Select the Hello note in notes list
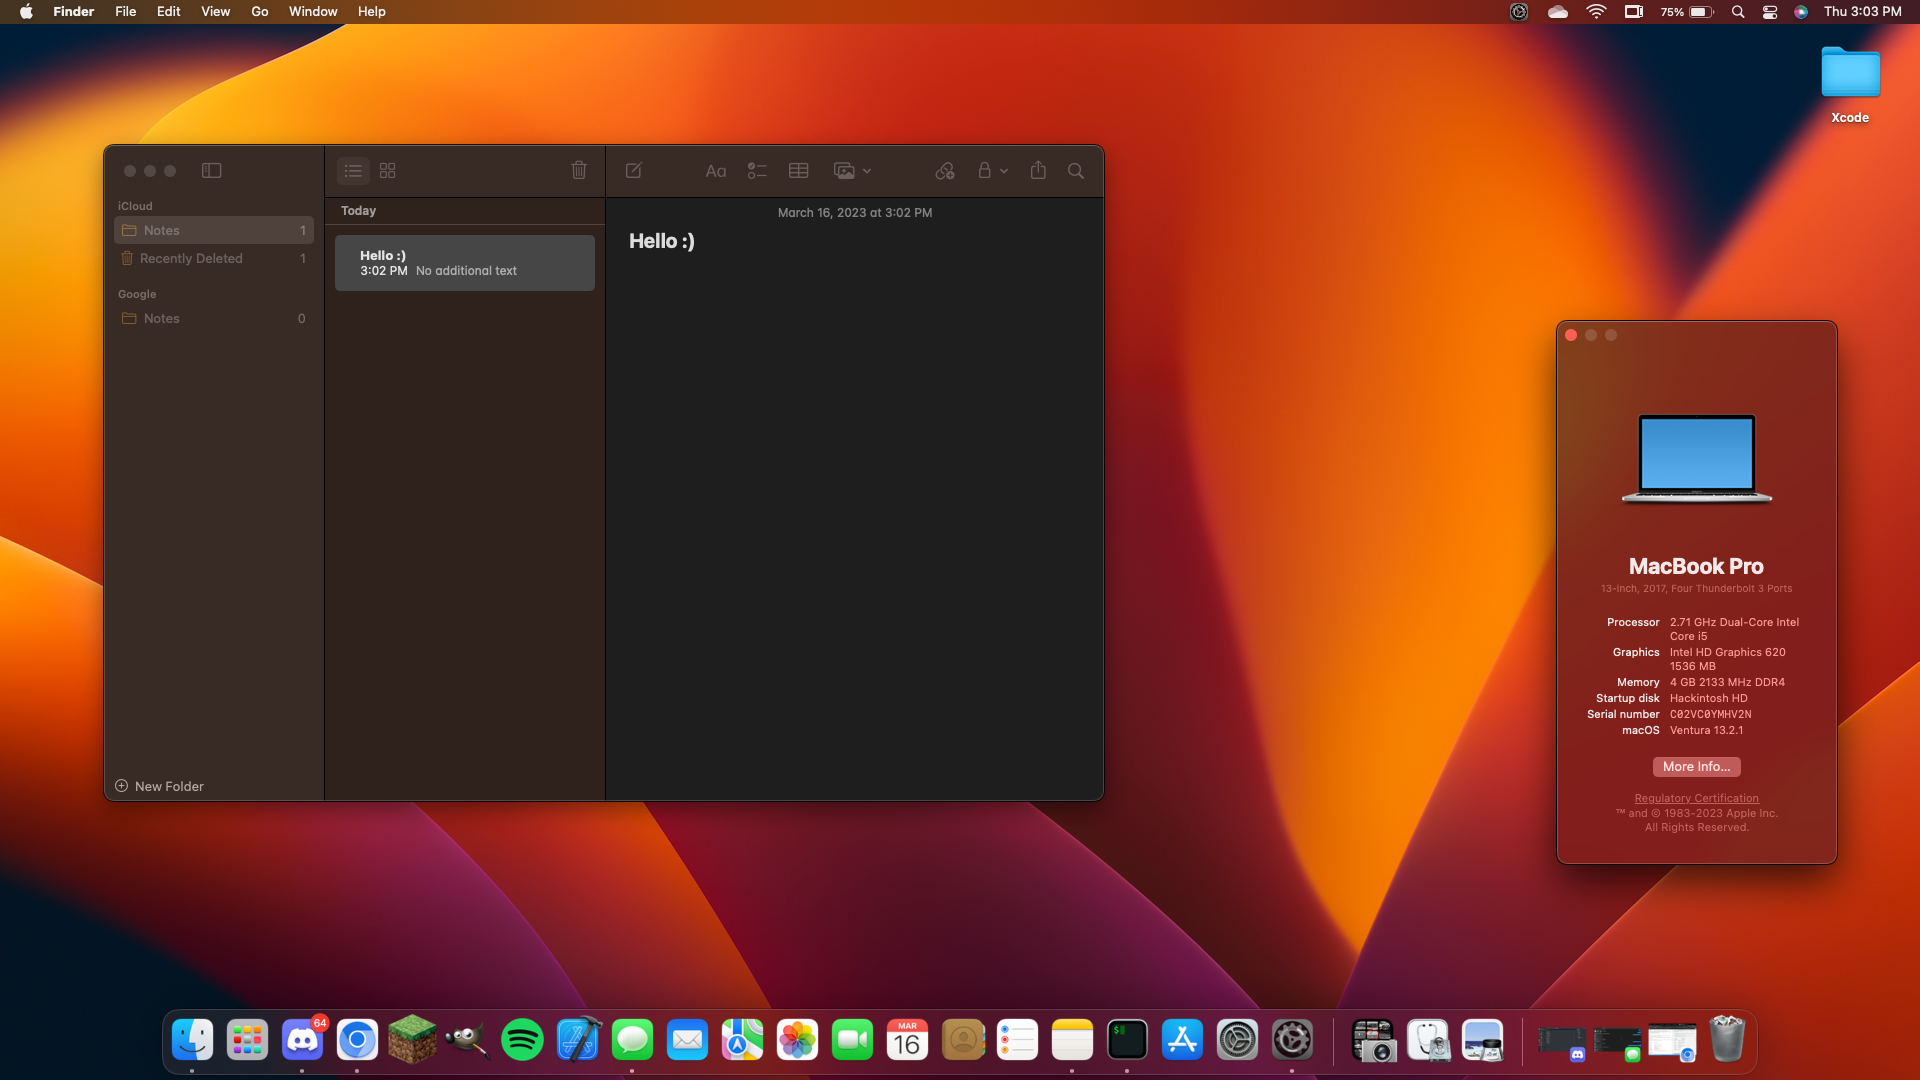 click(x=465, y=262)
